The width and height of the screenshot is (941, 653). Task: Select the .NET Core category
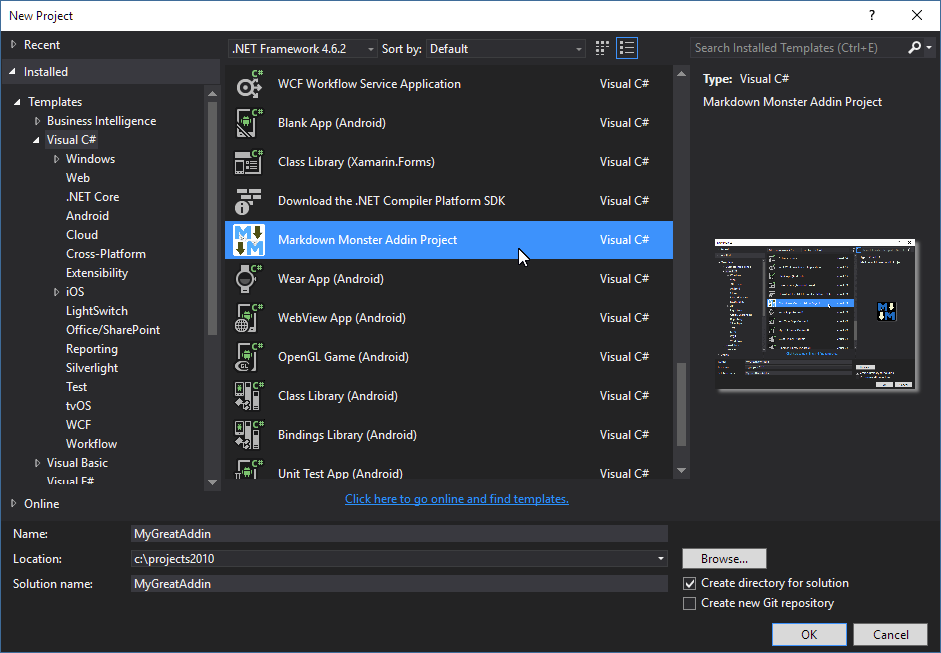(x=92, y=197)
